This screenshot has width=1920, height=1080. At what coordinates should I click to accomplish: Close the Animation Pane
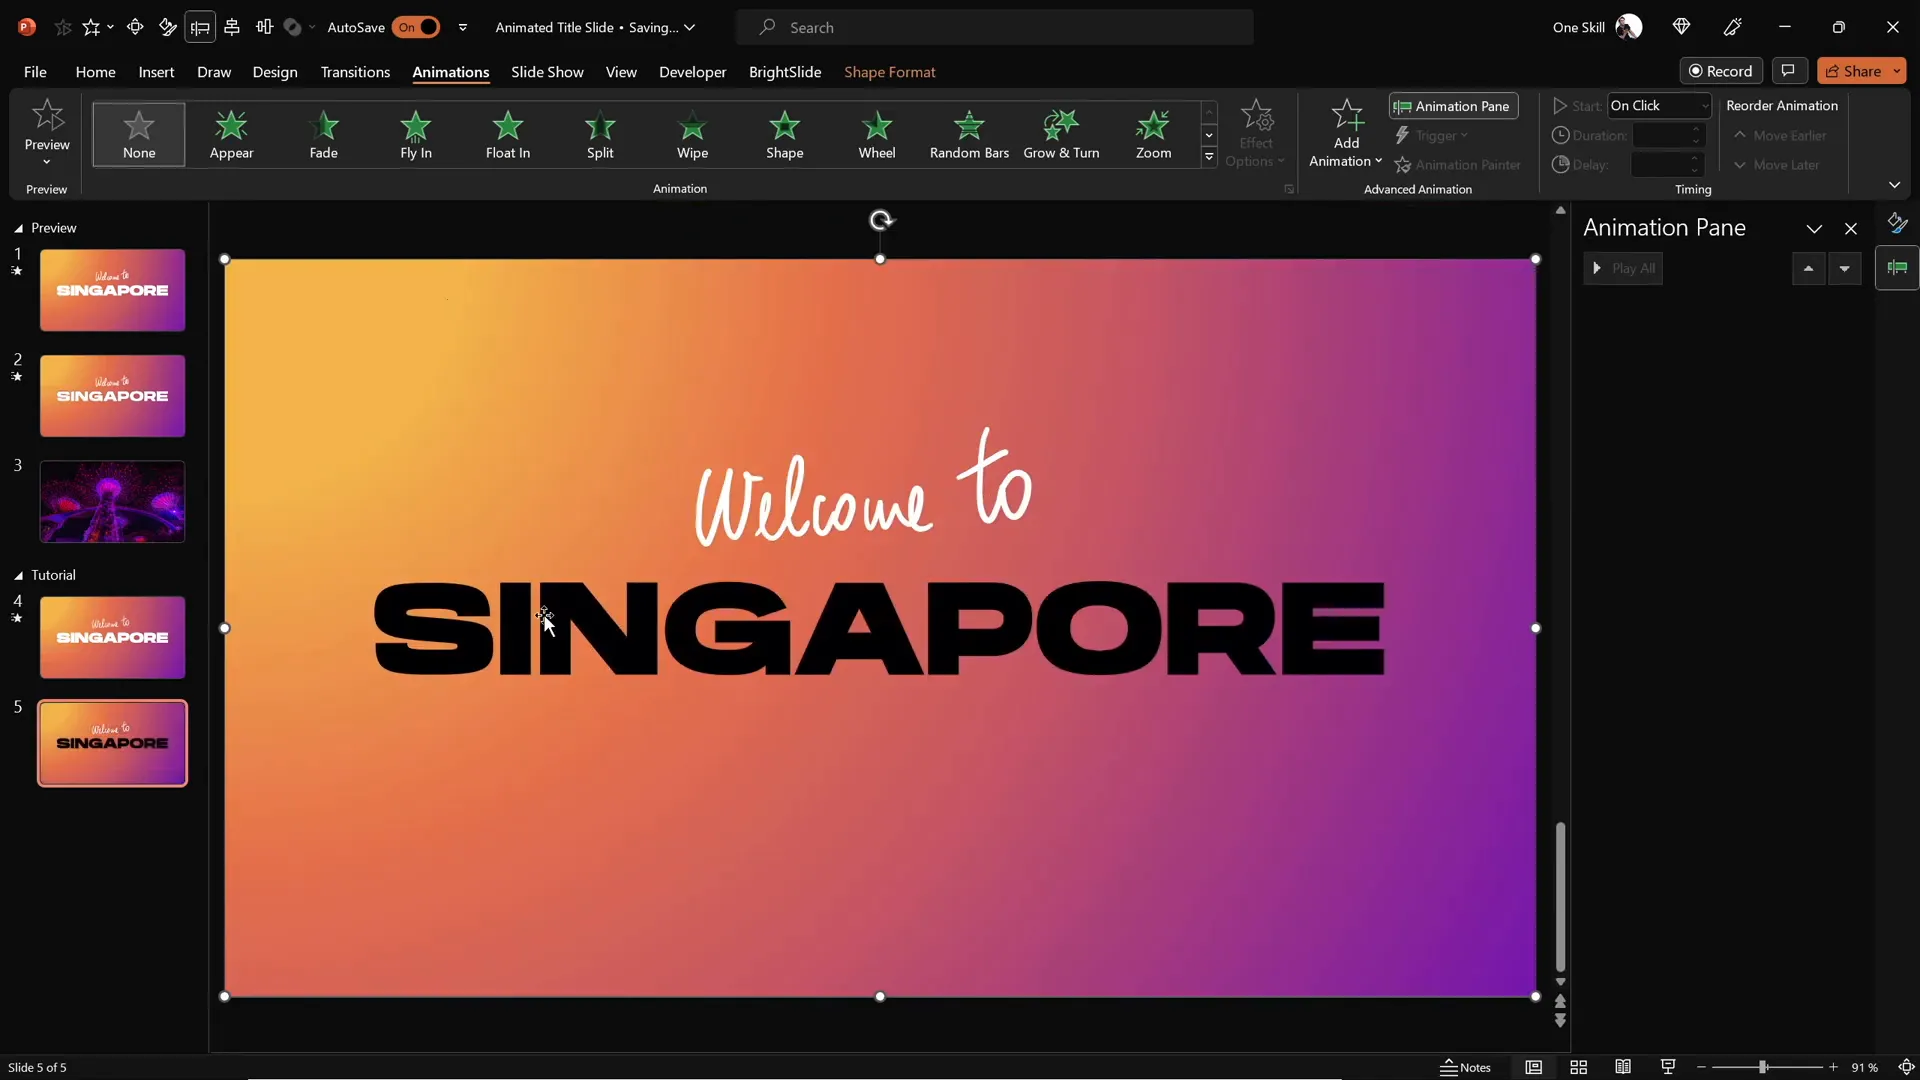click(x=1851, y=229)
